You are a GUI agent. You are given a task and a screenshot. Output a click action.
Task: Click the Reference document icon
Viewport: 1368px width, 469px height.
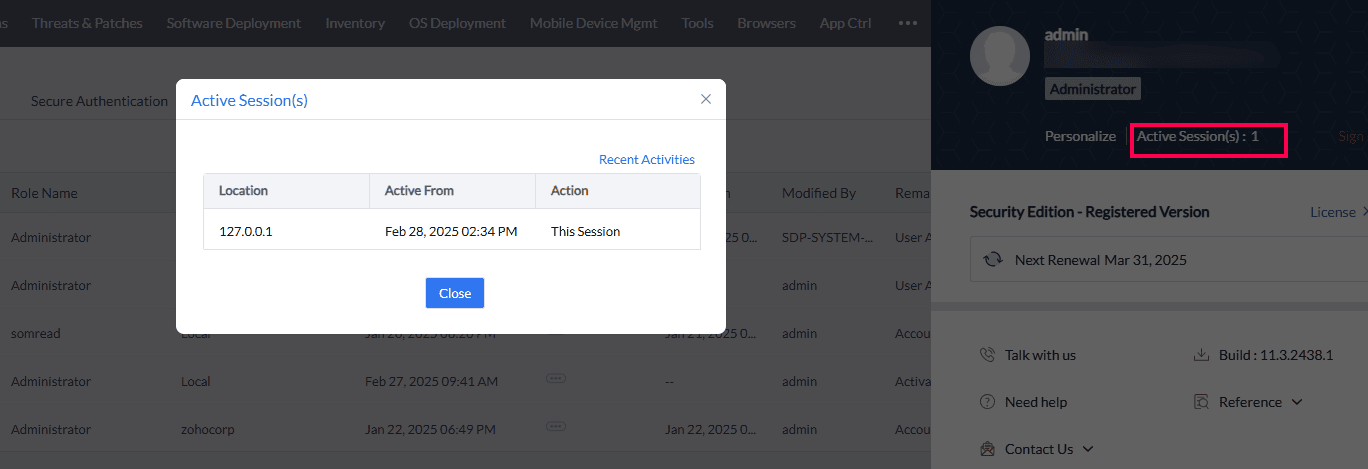1202,402
